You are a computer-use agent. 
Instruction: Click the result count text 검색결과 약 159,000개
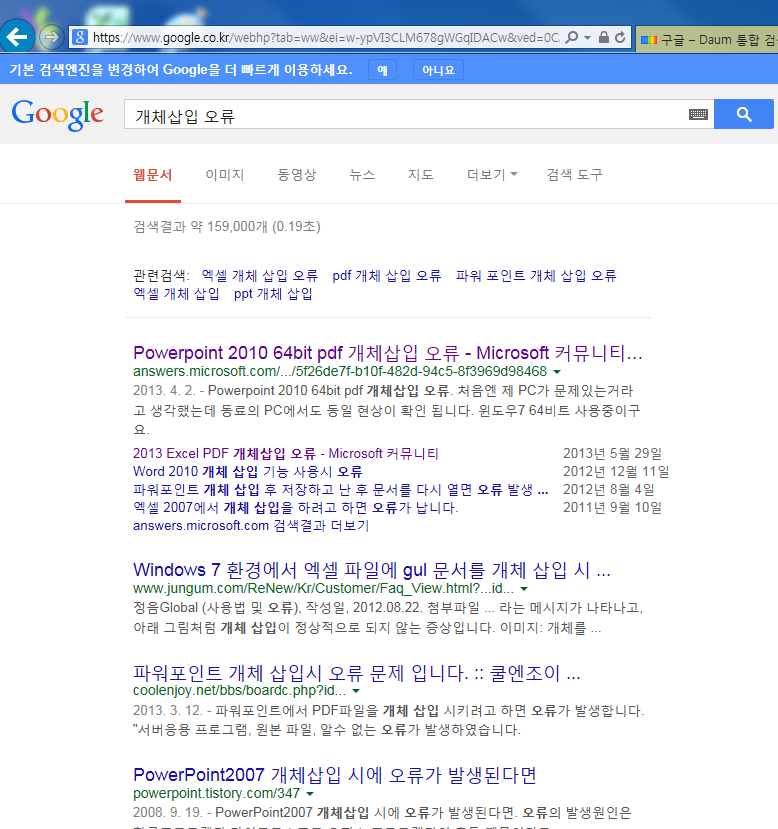227,227
